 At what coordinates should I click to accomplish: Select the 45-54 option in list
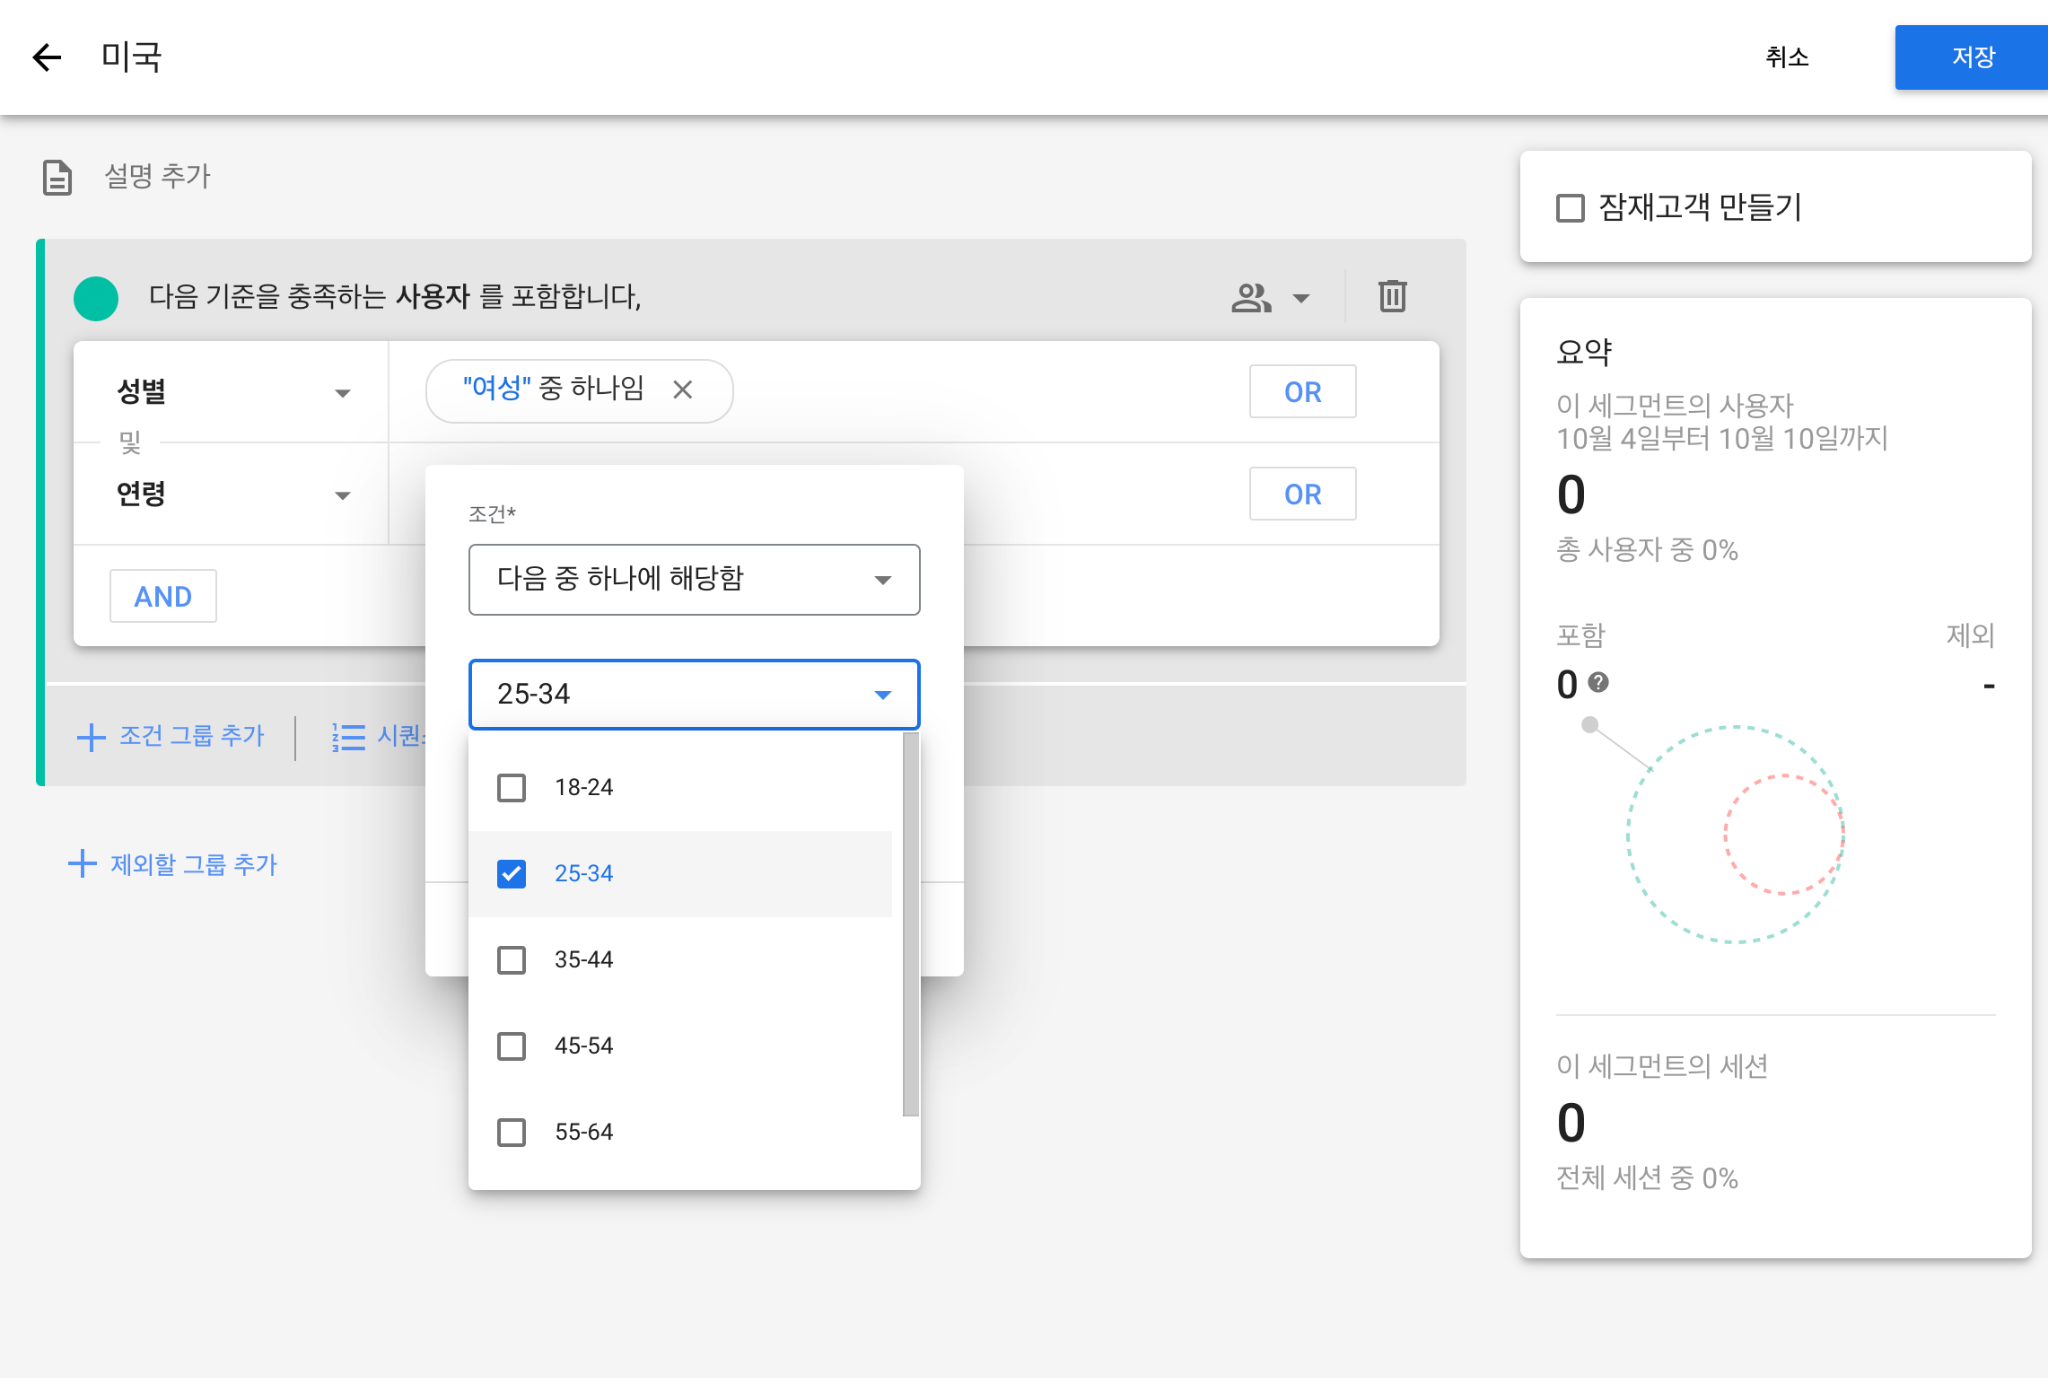point(584,1046)
